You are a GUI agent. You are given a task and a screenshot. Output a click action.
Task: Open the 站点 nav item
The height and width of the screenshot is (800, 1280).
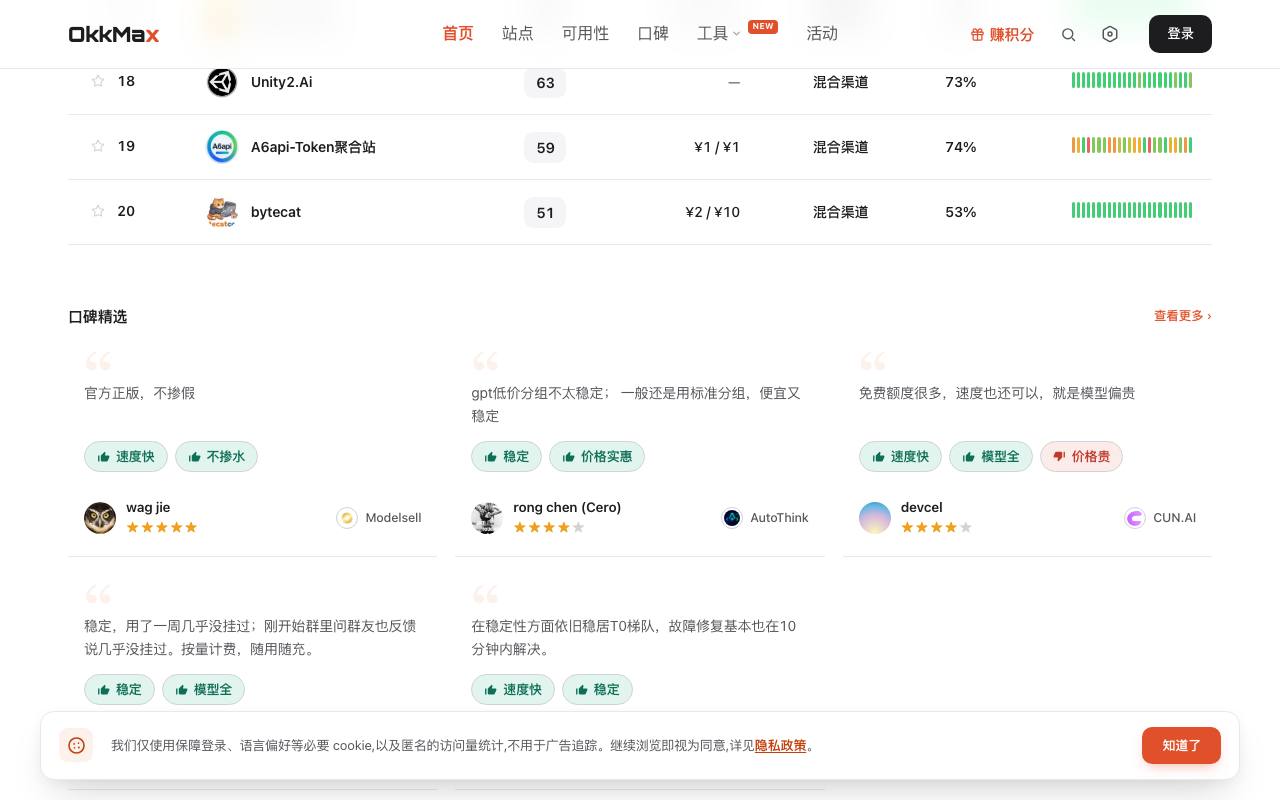pos(518,34)
